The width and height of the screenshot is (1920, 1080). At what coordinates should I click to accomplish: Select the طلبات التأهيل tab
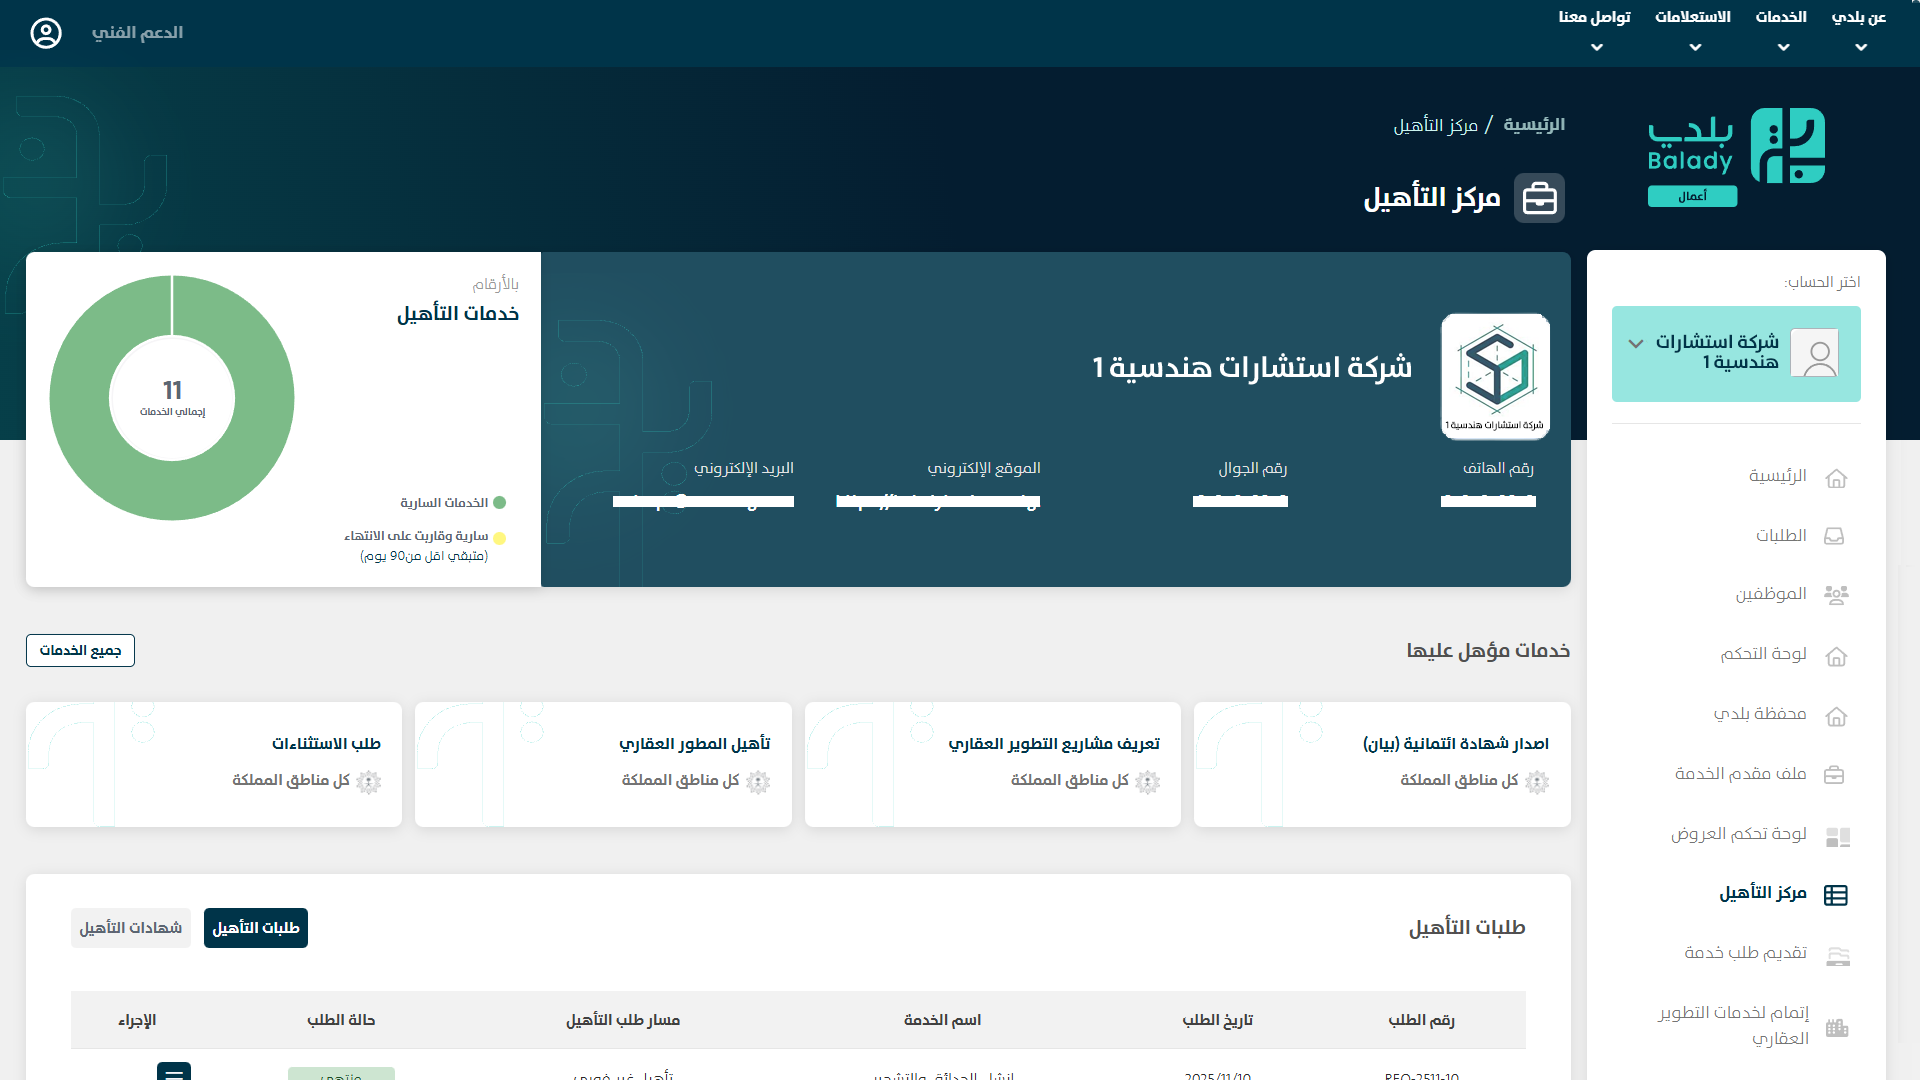256,928
